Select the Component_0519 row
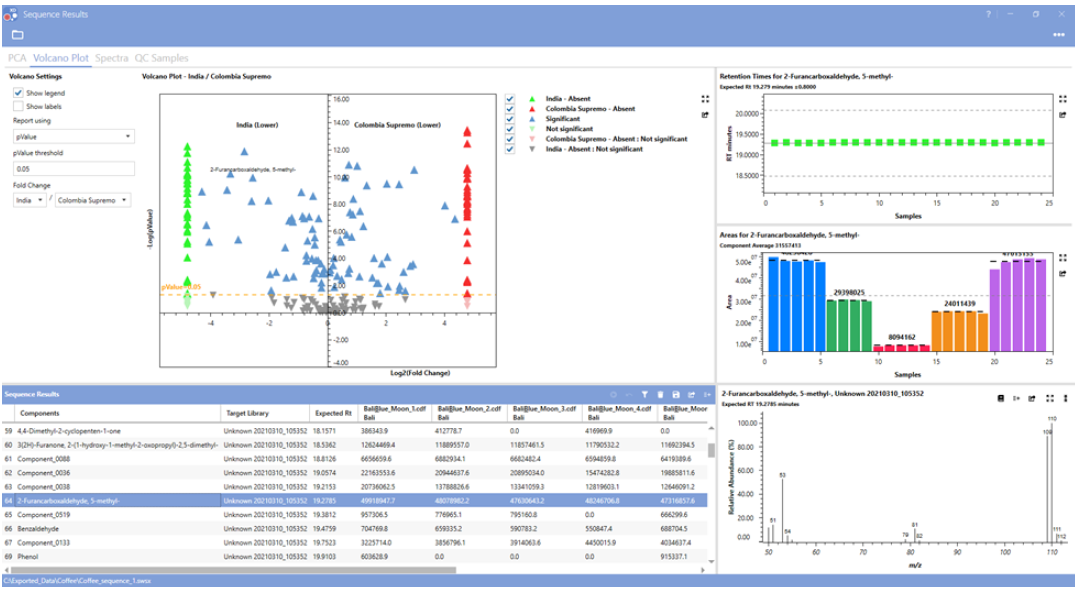Image resolution: width=1082 pixels, height=591 pixels. coord(355,514)
